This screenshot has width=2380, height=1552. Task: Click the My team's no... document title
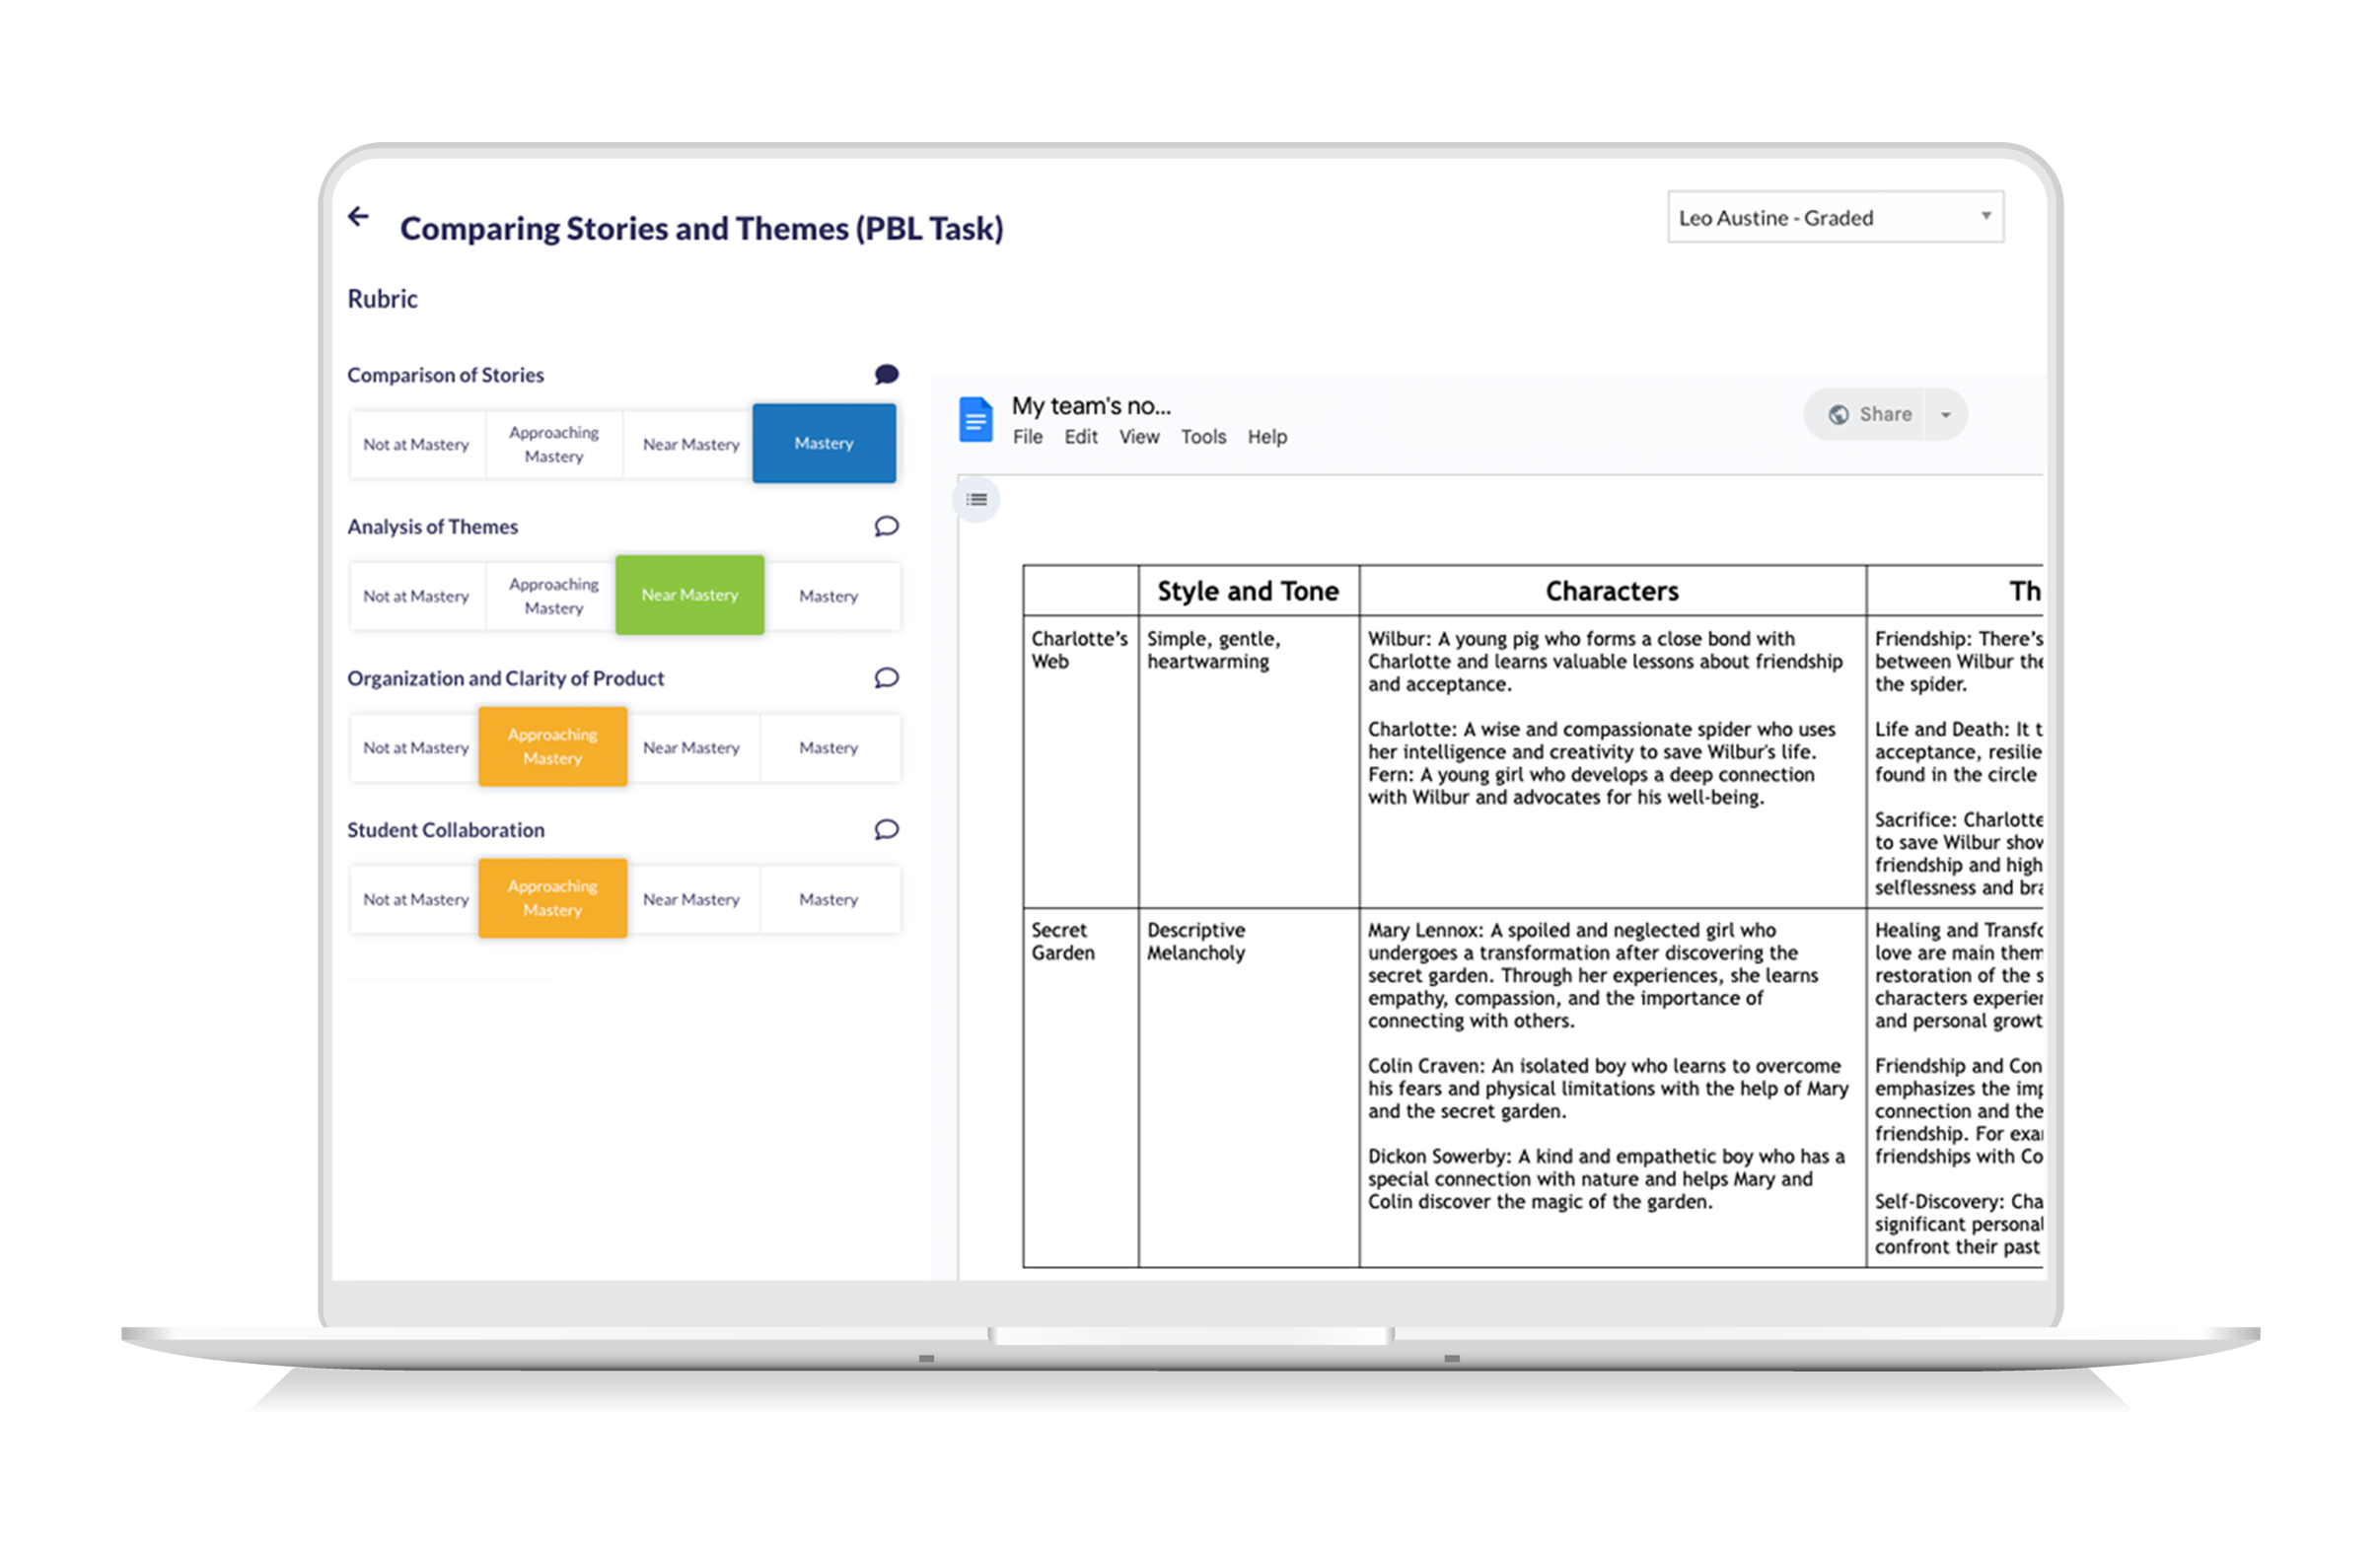pyautogui.click(x=1090, y=406)
